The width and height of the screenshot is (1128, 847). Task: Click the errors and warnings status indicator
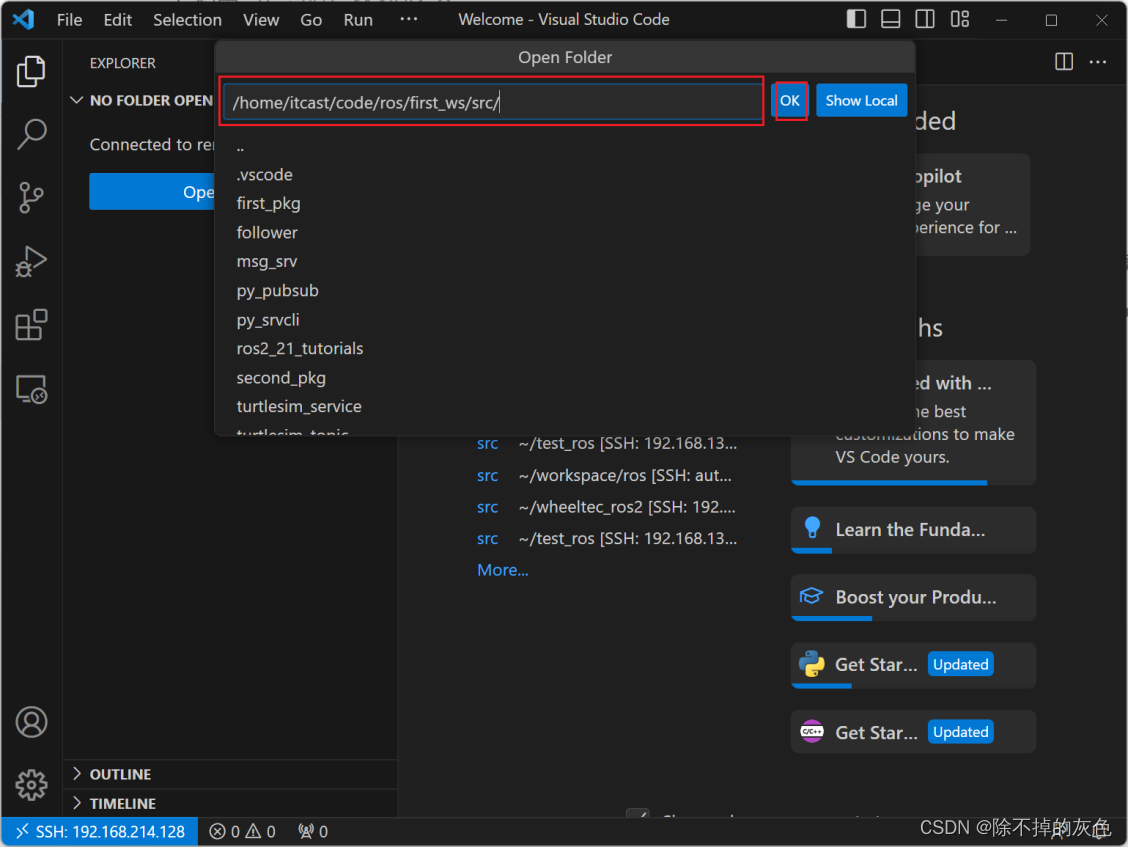(241, 831)
